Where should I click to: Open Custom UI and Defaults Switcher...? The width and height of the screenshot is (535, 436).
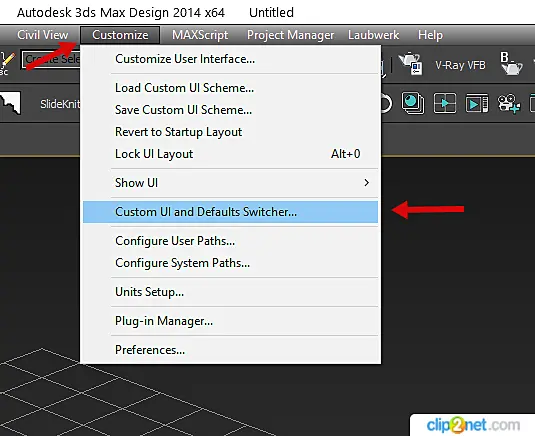coord(230,212)
